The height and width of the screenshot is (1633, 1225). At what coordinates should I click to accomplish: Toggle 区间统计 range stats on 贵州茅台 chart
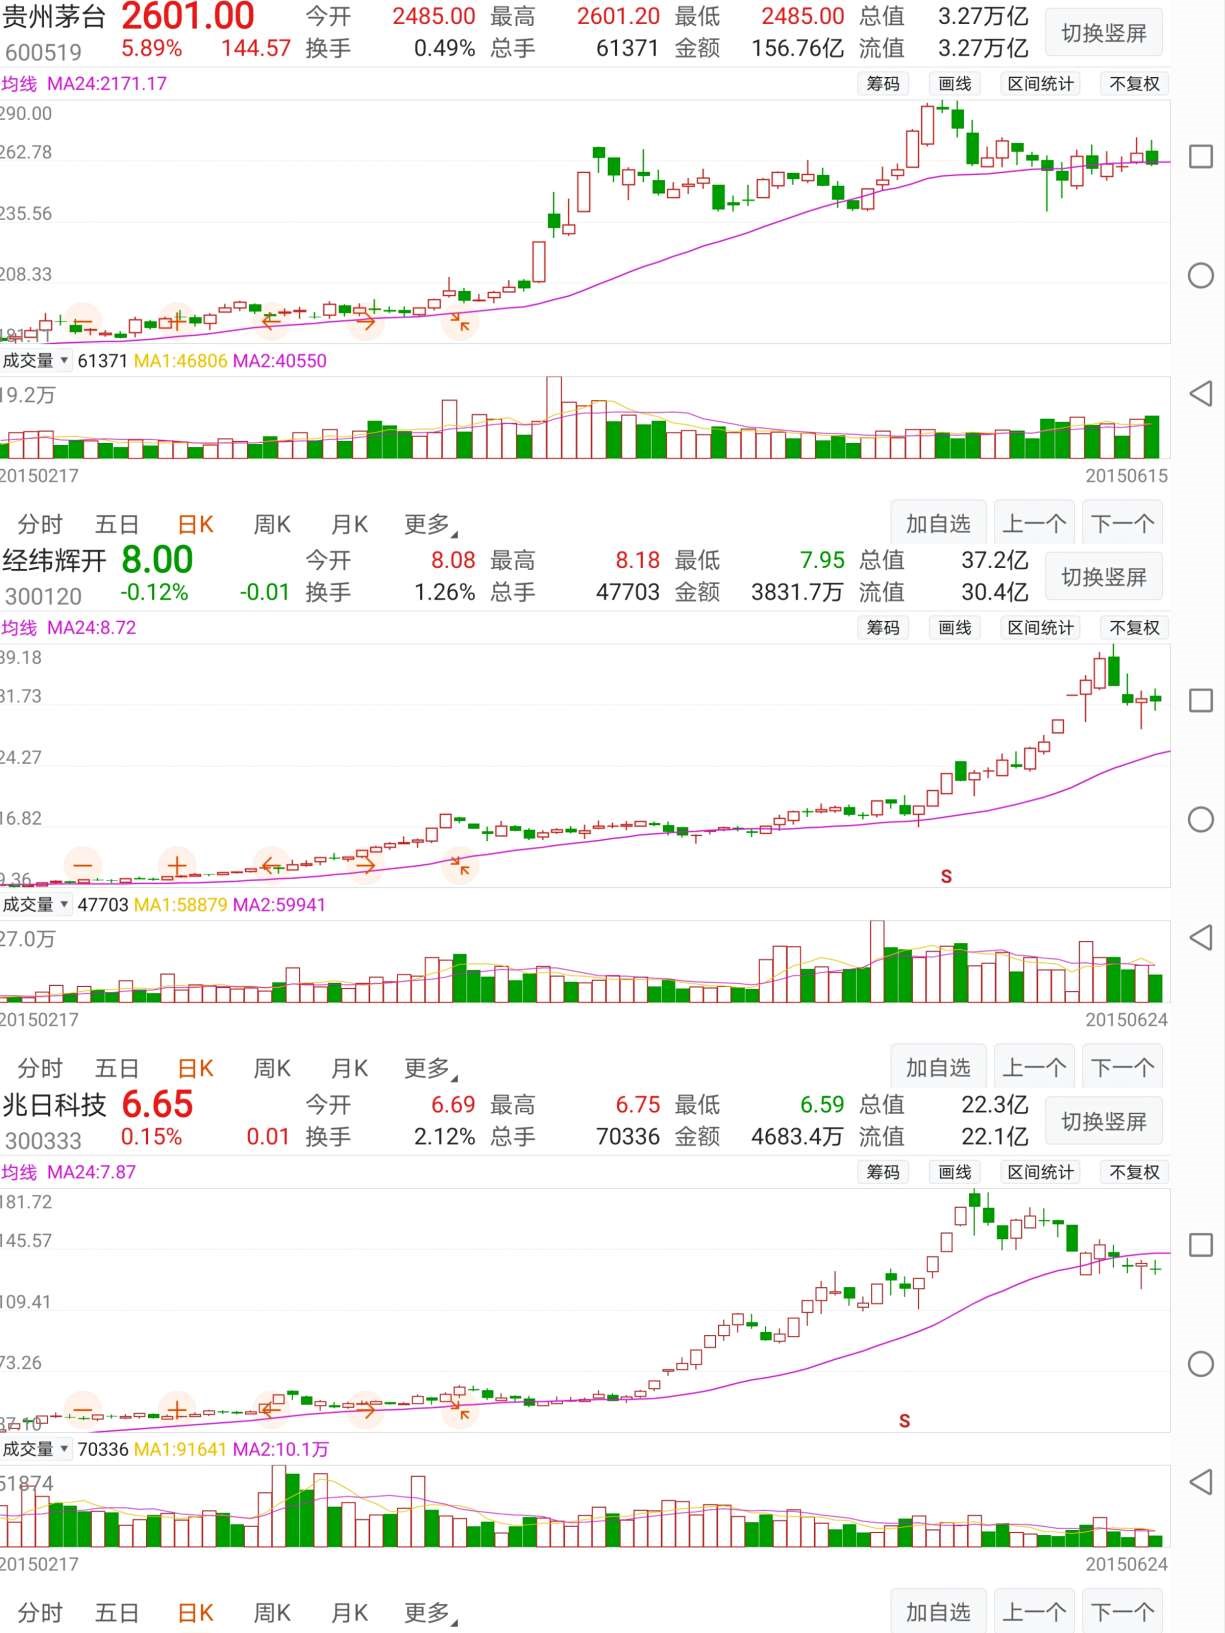(1041, 84)
